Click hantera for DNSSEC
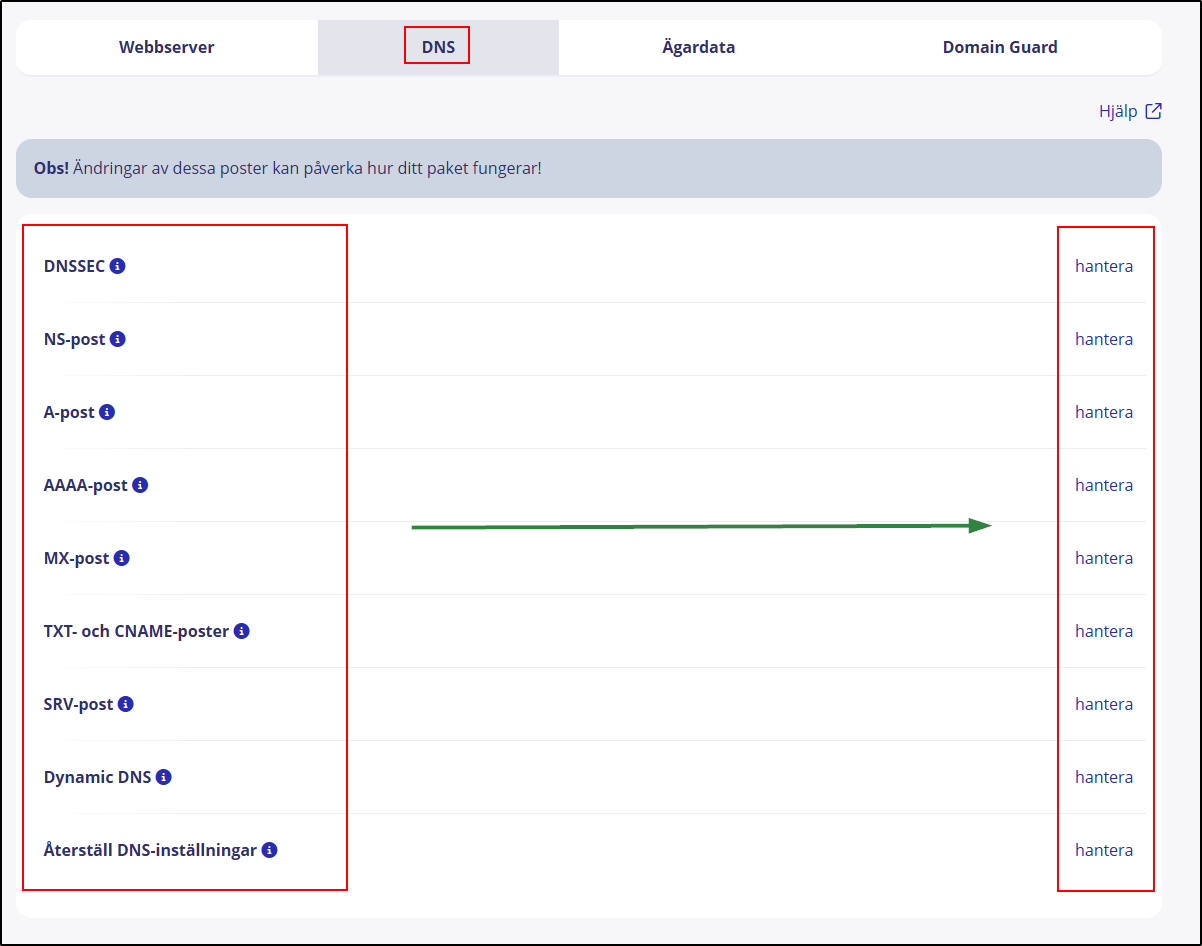The width and height of the screenshot is (1202, 946). point(1104,266)
